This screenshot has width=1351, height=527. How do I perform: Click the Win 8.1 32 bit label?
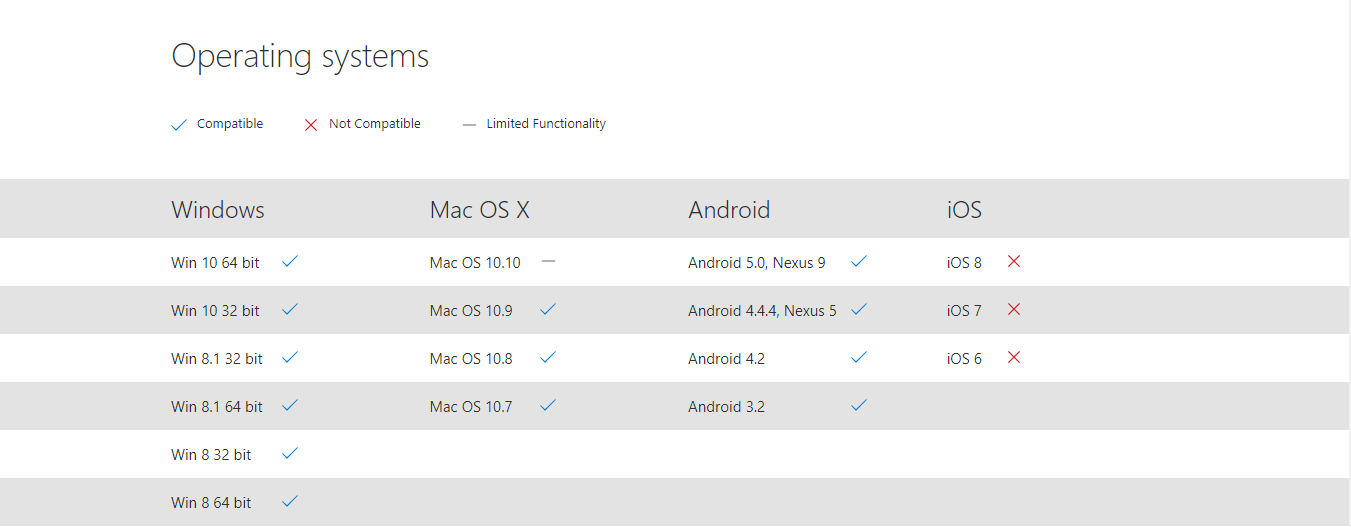click(x=217, y=358)
